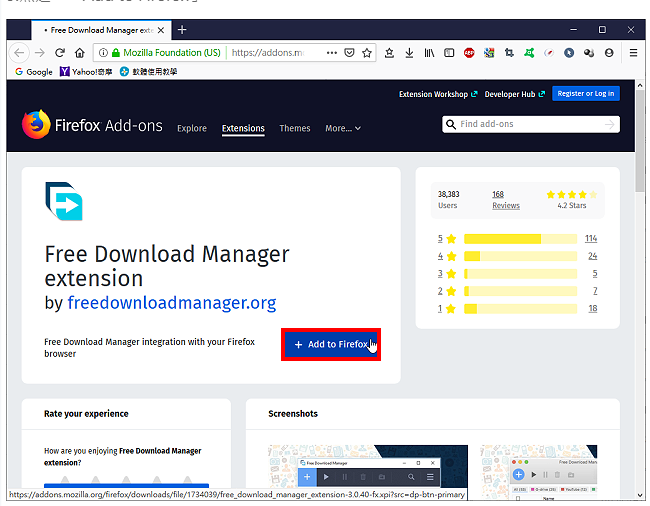Click the 4-star rating progress bar
This screenshot has width=650, height=506.
[x=520, y=256]
